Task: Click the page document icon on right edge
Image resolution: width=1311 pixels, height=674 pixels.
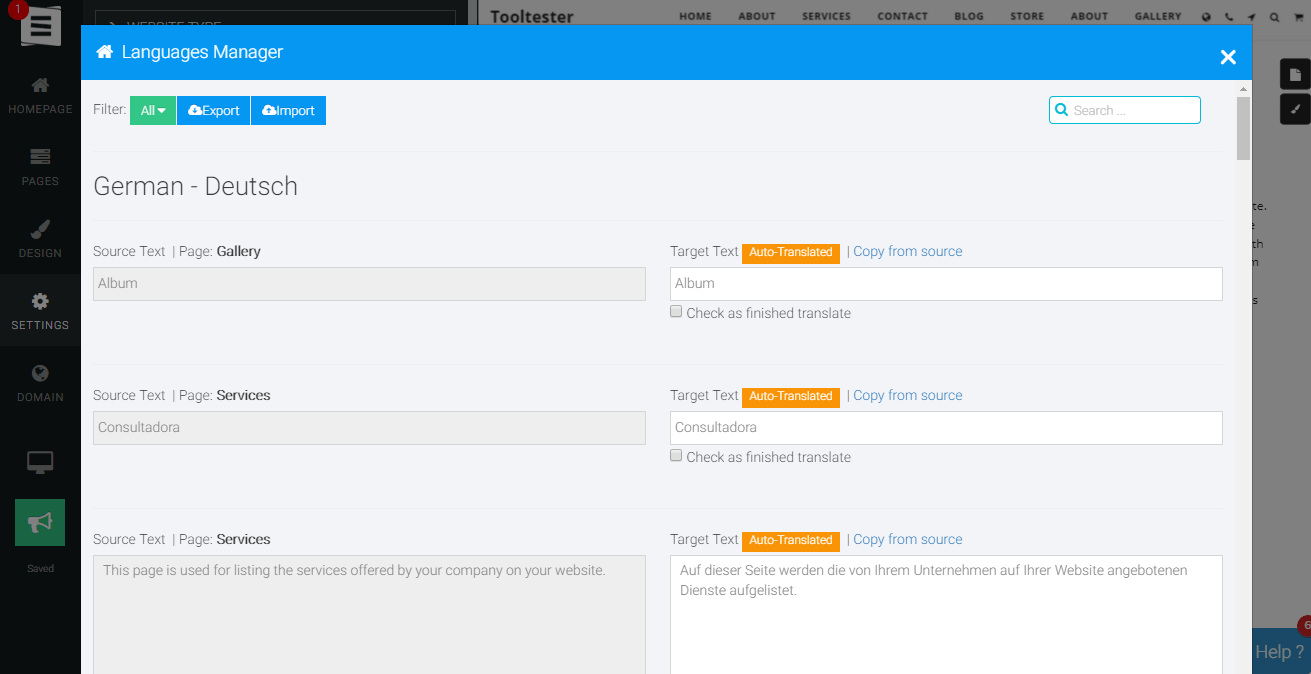Action: click(x=1295, y=74)
